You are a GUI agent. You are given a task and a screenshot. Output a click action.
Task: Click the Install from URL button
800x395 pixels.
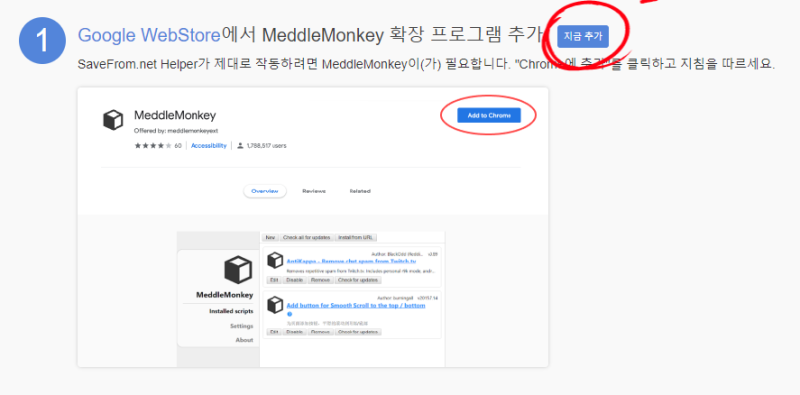[x=356, y=237]
